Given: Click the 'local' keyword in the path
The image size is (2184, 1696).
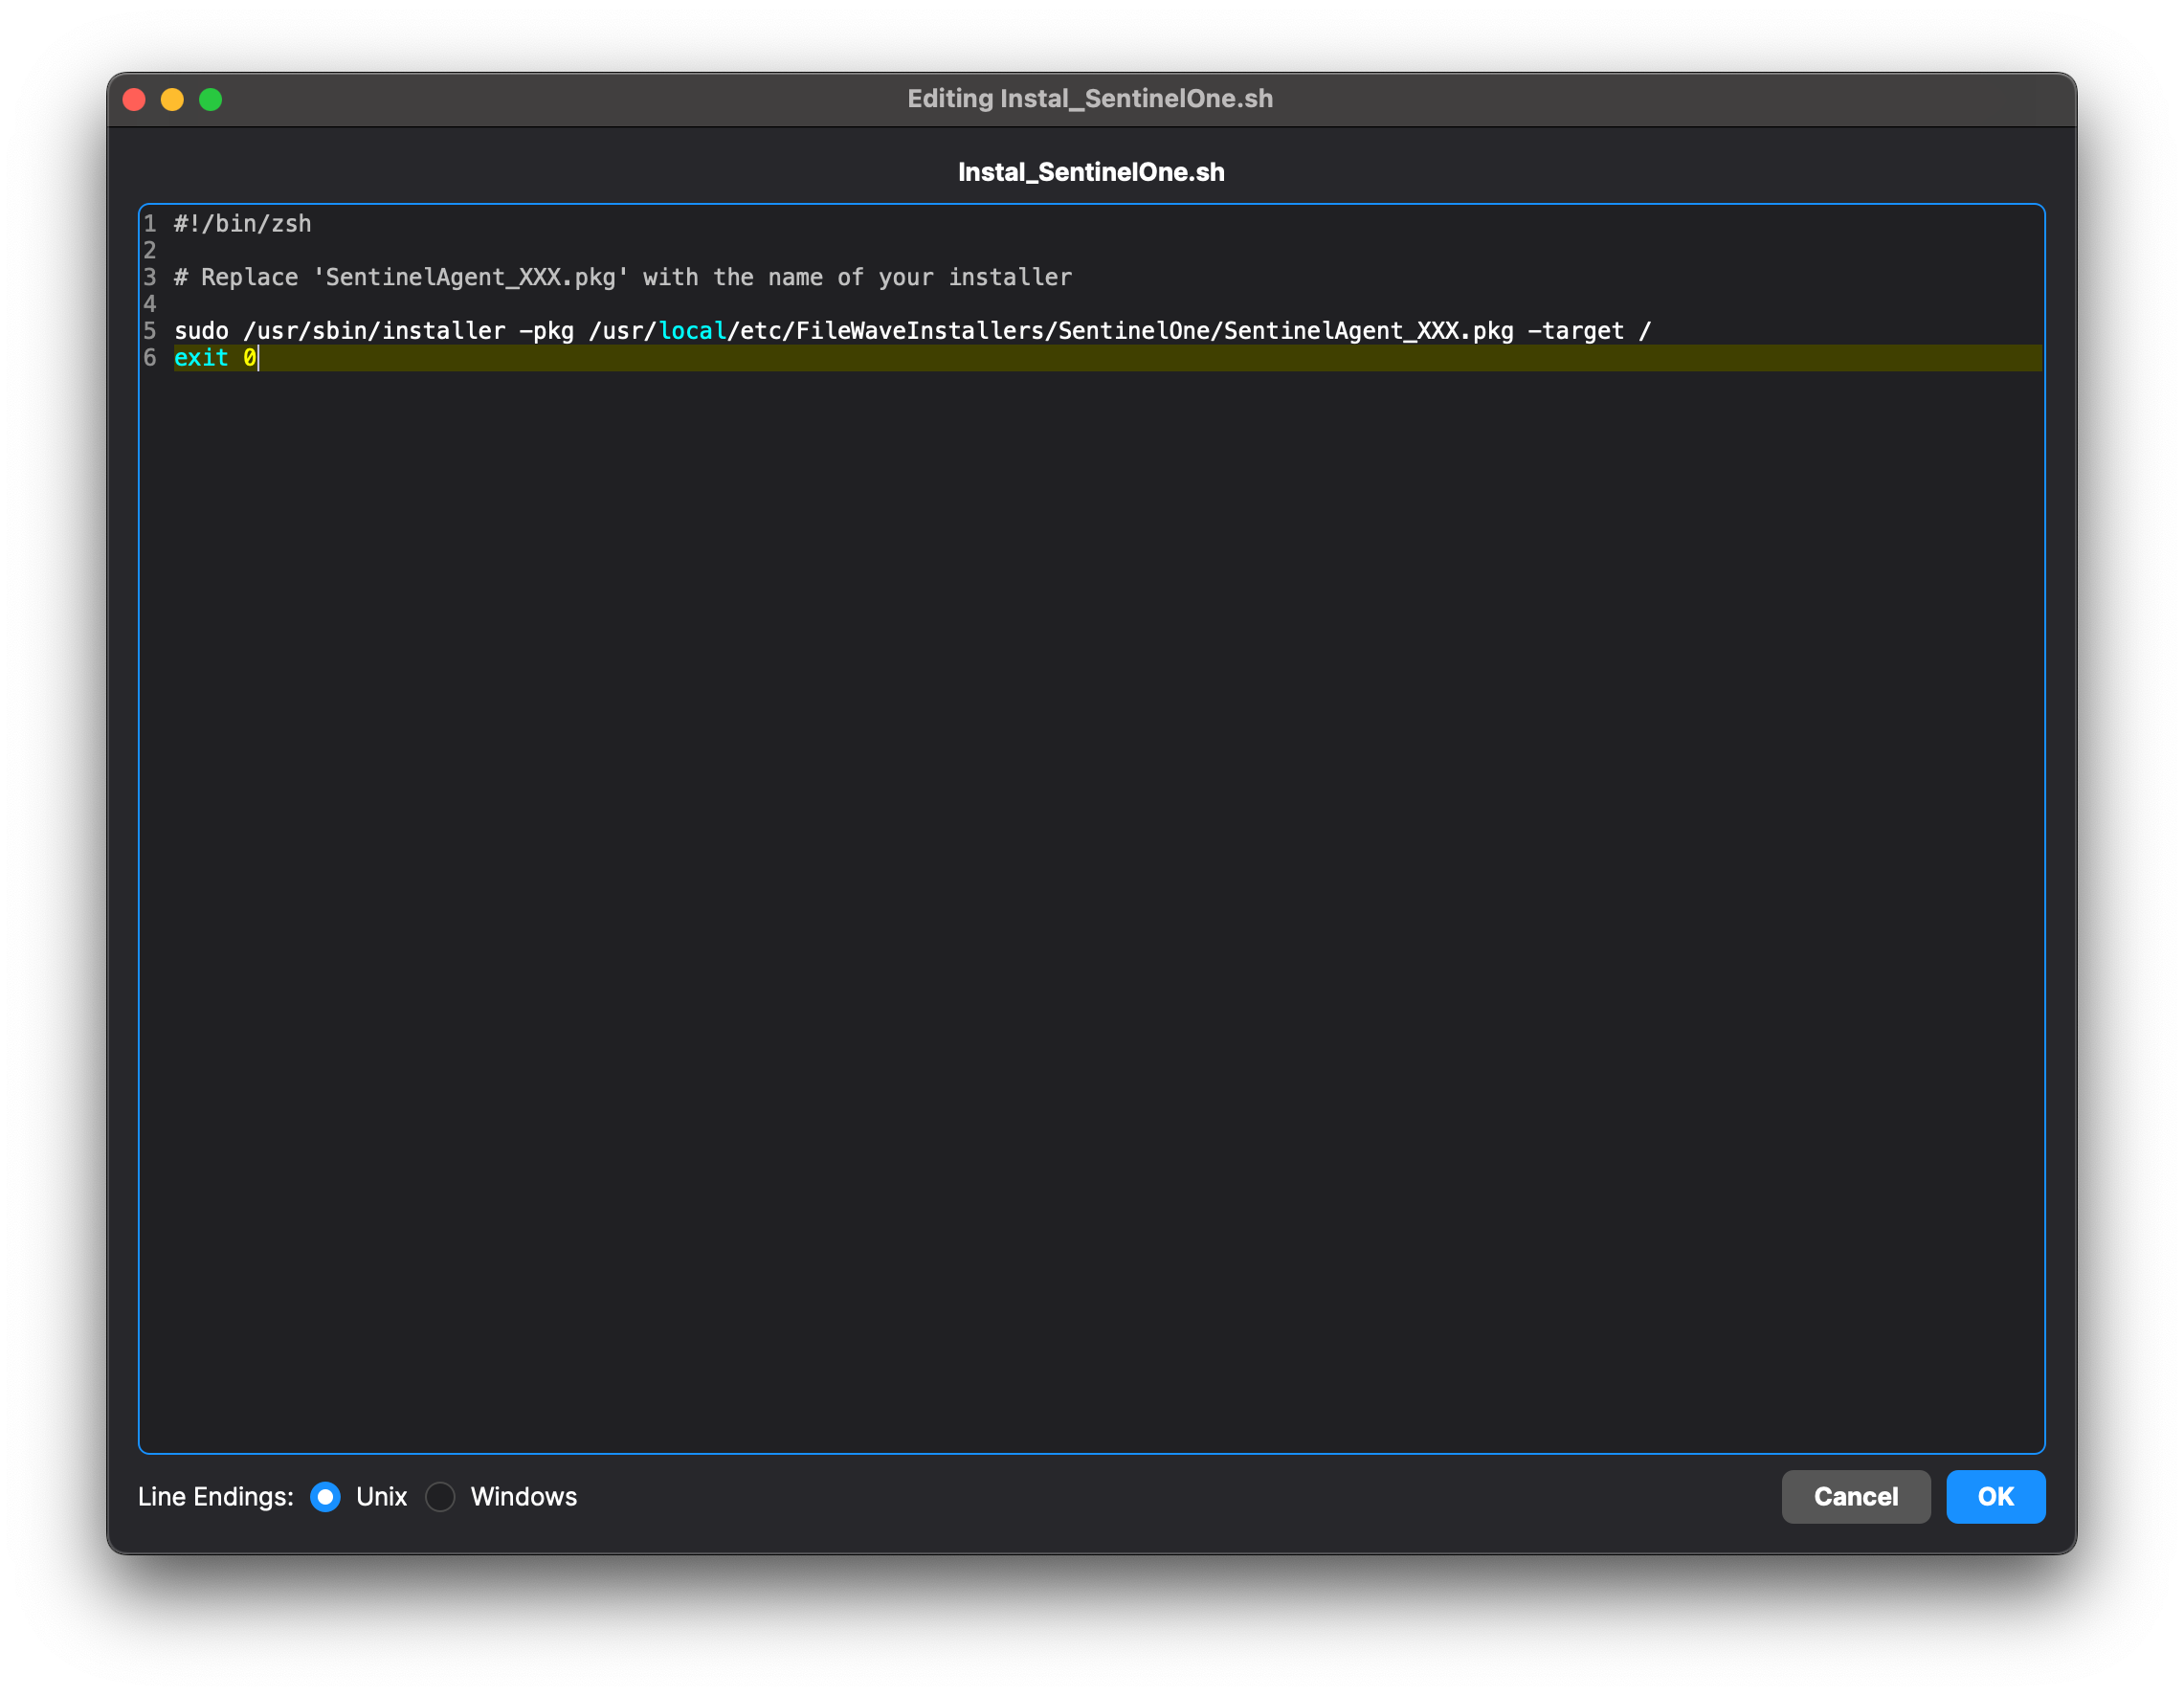Looking at the screenshot, I should pyautogui.click(x=693, y=331).
